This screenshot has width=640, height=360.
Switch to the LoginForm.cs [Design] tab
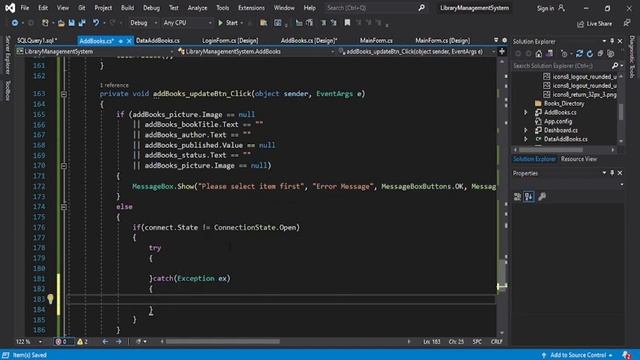coord(230,40)
